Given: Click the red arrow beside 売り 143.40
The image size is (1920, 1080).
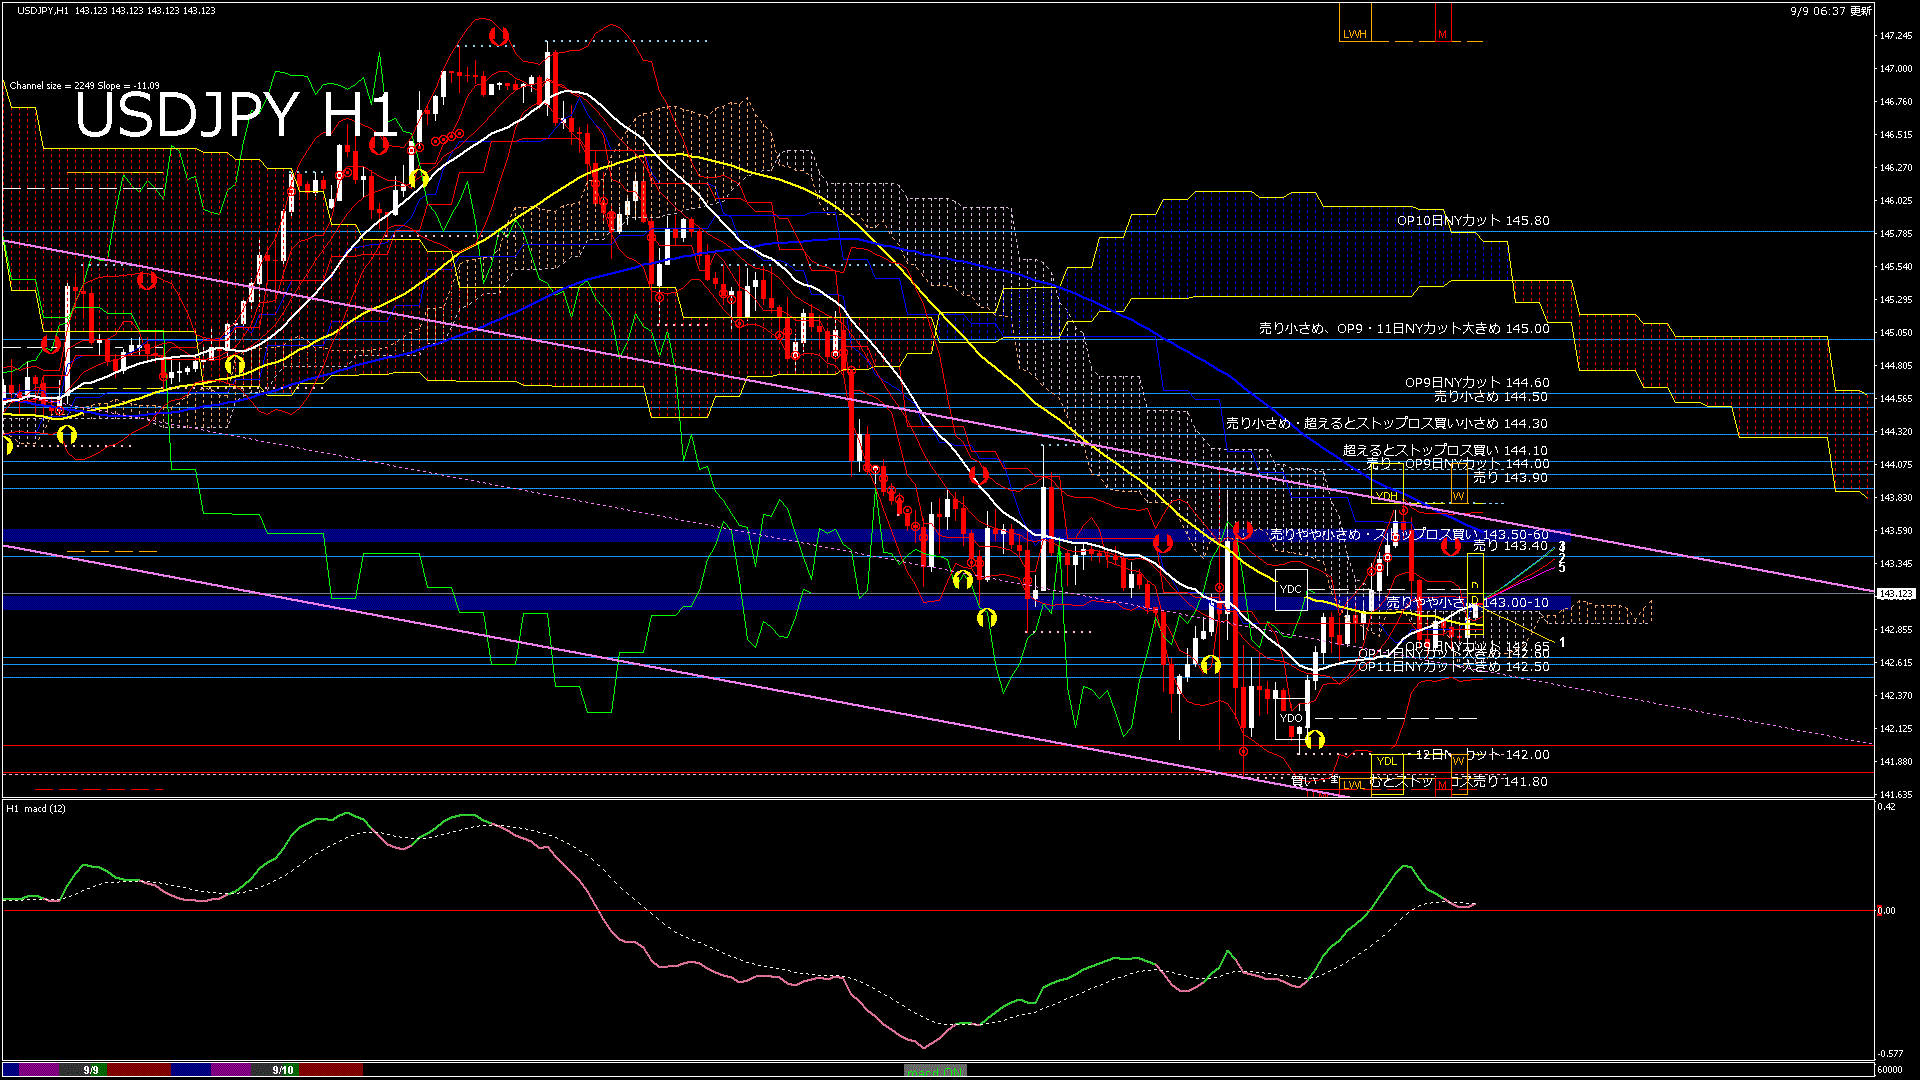Looking at the screenshot, I should 1450,546.
